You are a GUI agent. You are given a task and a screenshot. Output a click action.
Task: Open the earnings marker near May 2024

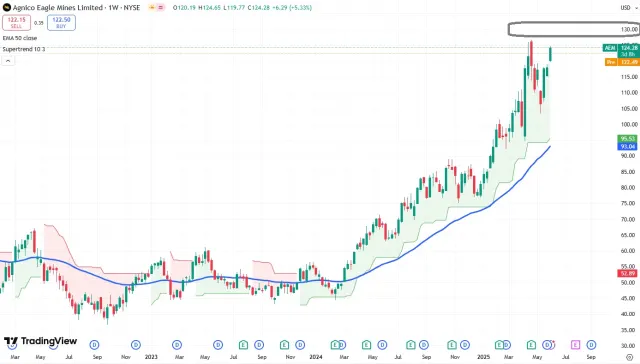(366, 345)
